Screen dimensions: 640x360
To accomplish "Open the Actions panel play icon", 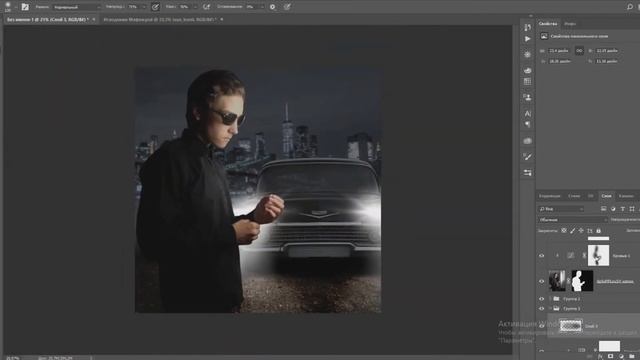I will [x=527, y=39].
